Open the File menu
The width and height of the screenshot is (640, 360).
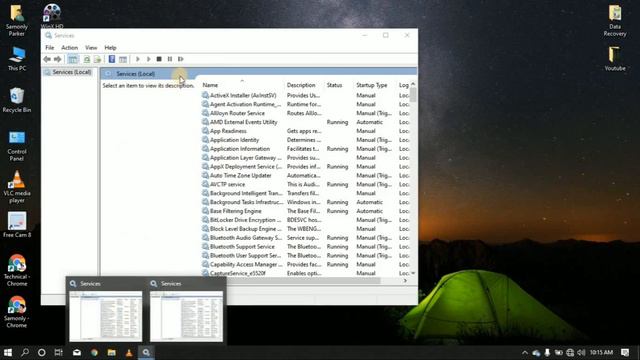49,48
